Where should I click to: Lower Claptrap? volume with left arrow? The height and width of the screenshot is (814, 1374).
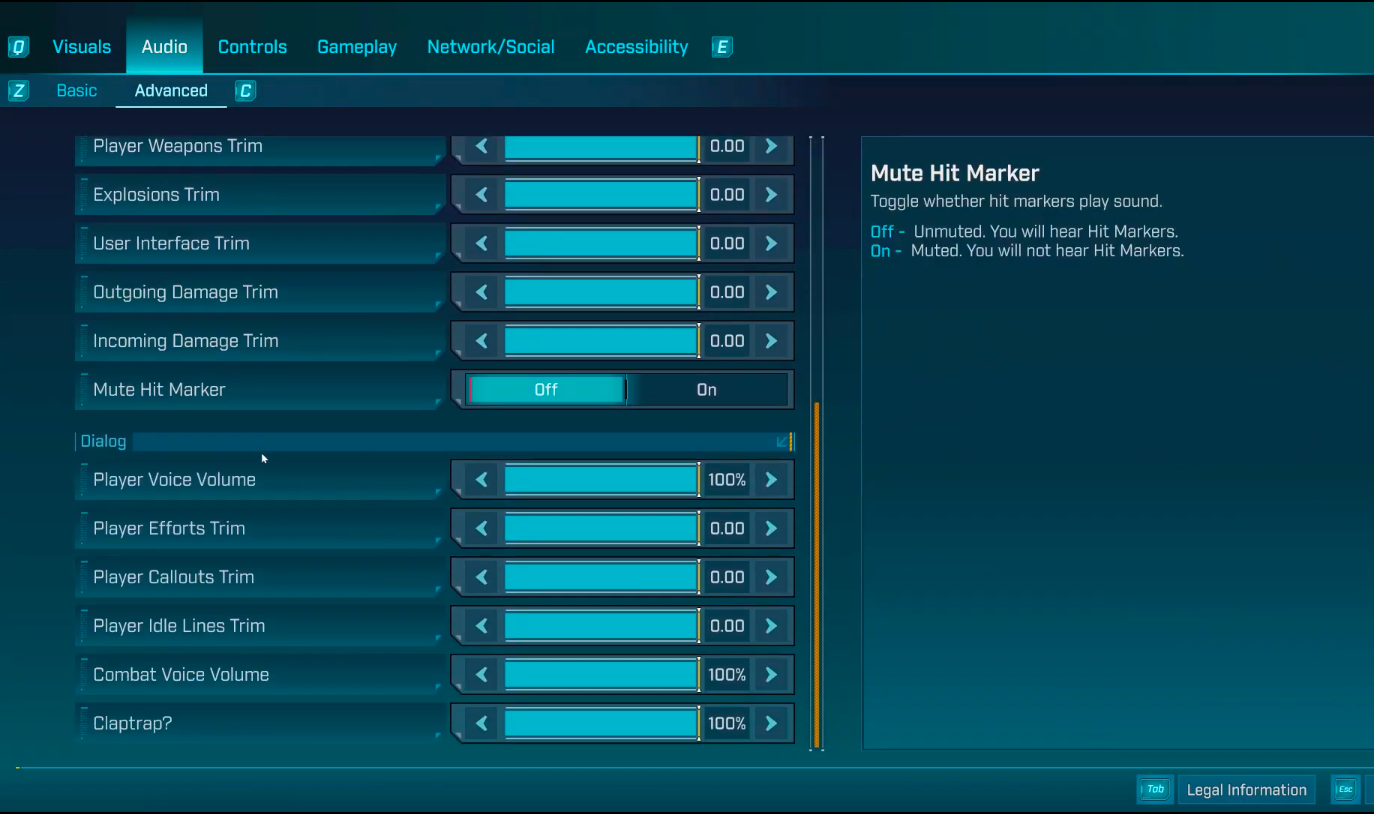tap(481, 723)
